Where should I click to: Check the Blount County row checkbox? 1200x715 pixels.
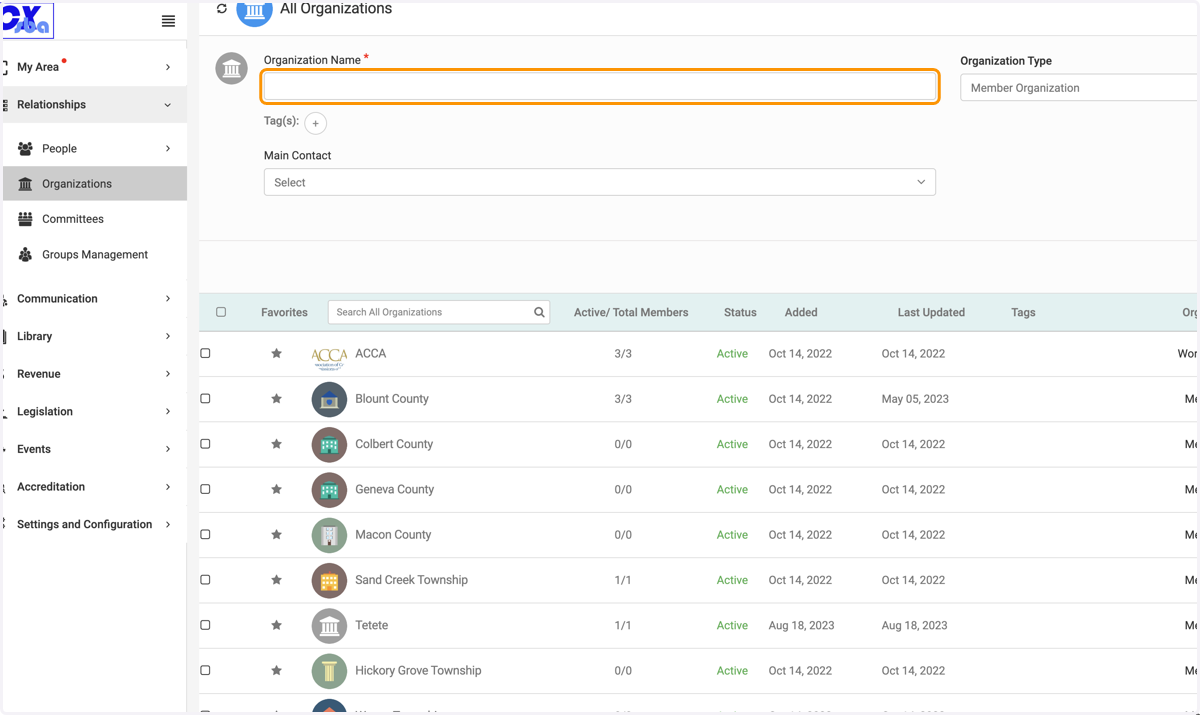[x=205, y=398]
